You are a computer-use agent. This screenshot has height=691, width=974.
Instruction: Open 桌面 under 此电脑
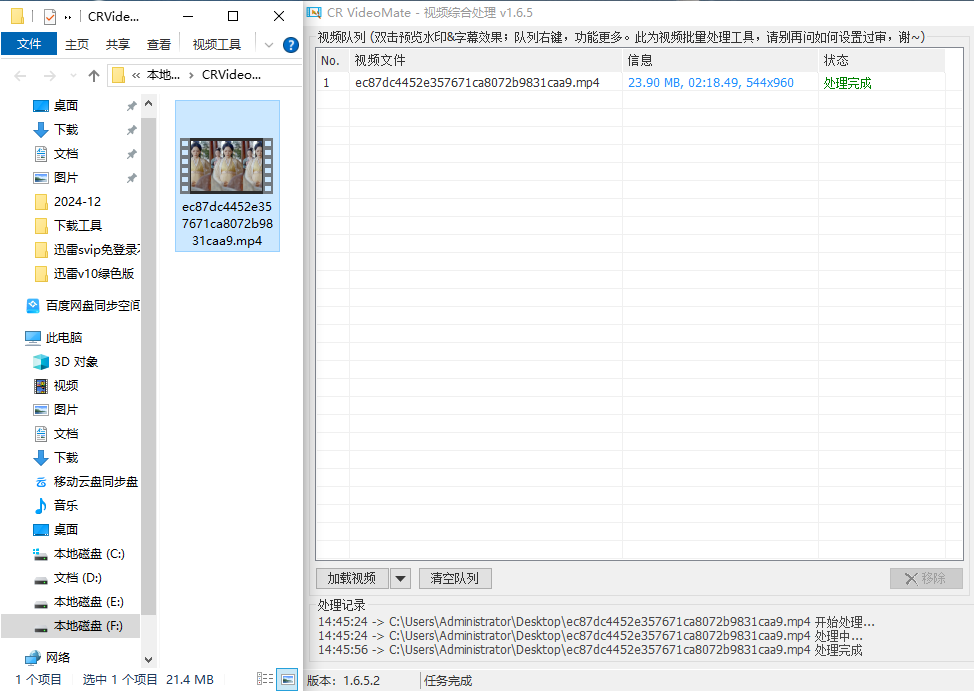click(66, 529)
